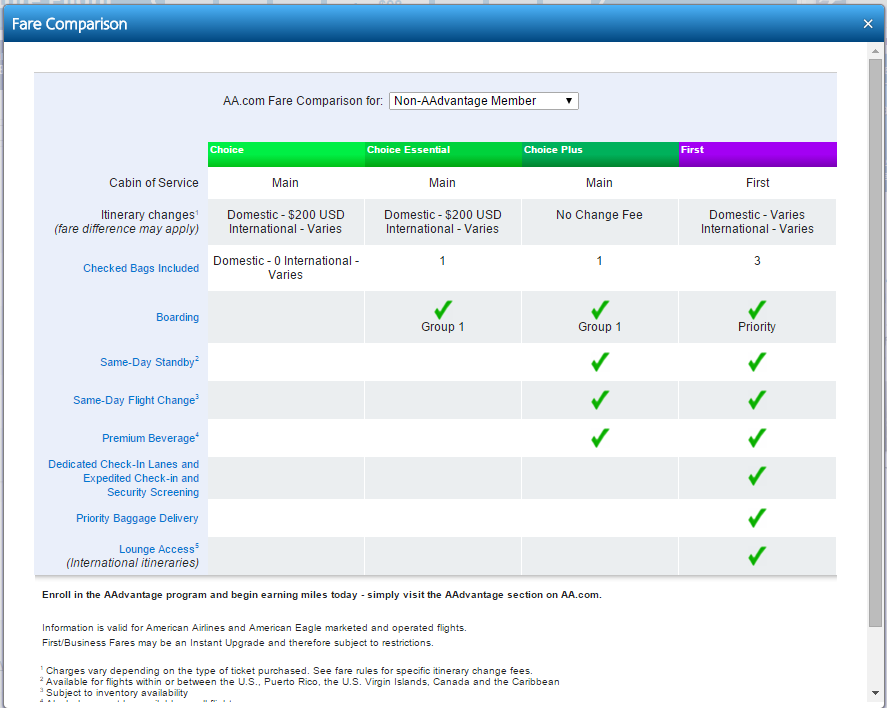This screenshot has height=708, width=887.
Task: Click the 'AA.com Fare Comparison for:' label
Action: pyautogui.click(x=303, y=101)
